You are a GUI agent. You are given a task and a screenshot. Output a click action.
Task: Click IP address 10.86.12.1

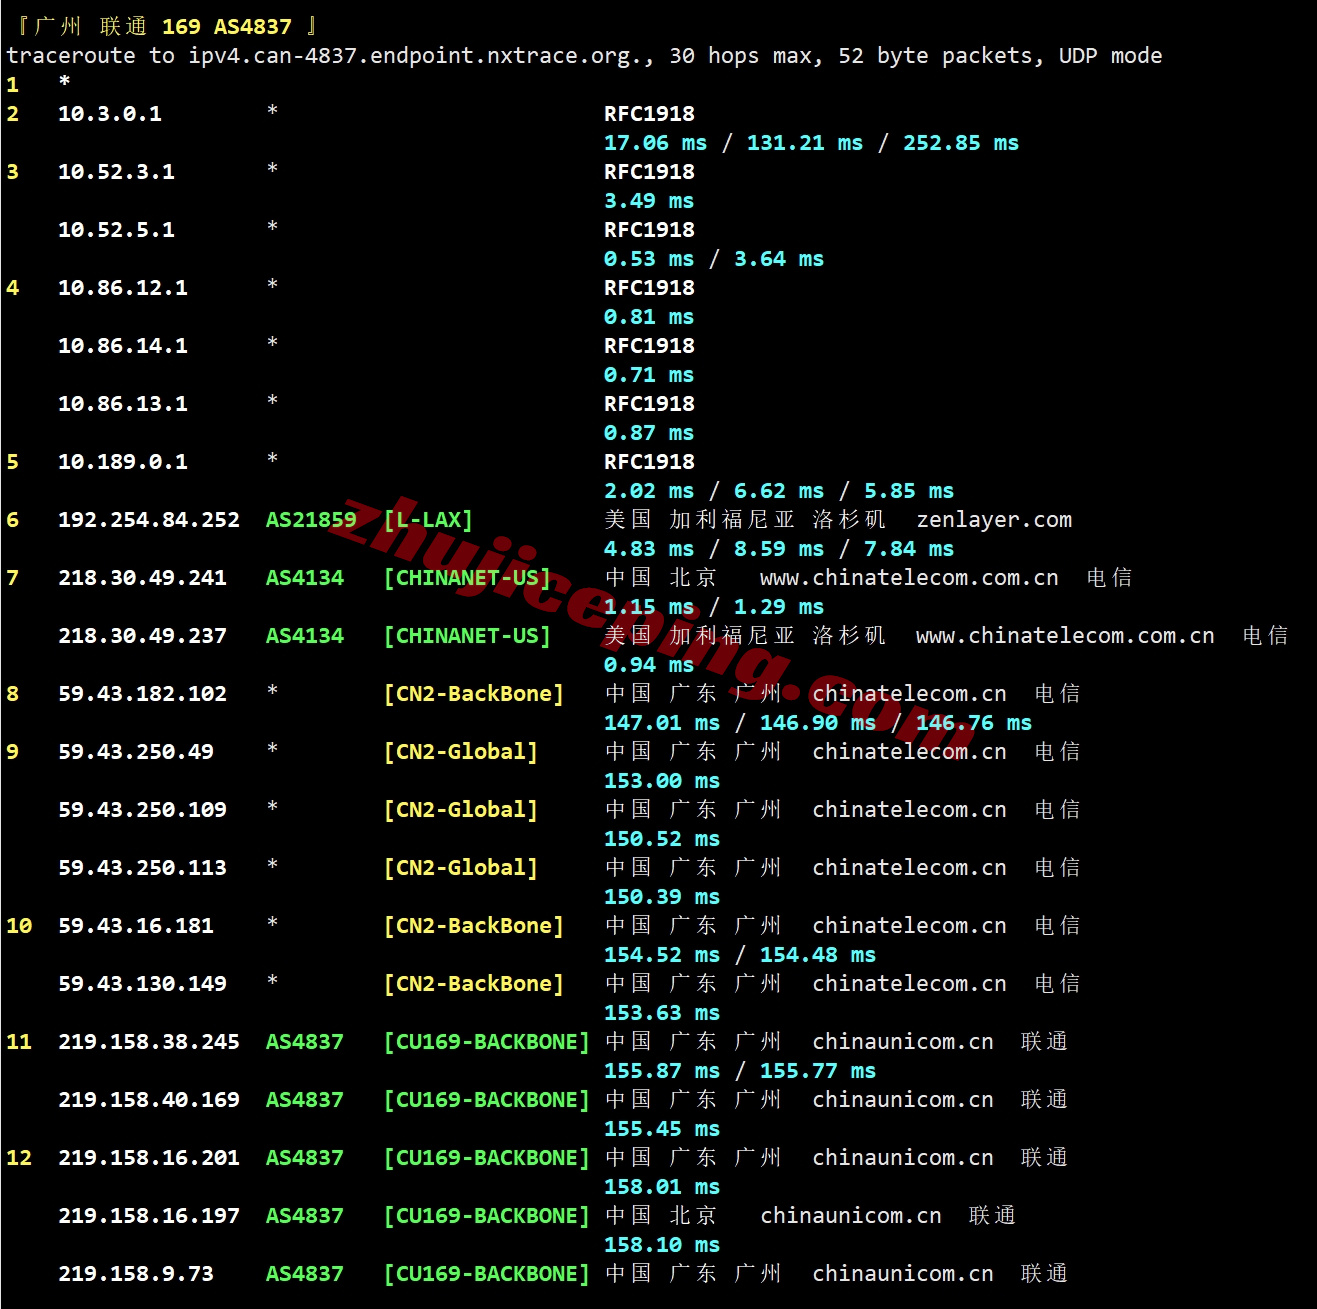123,288
